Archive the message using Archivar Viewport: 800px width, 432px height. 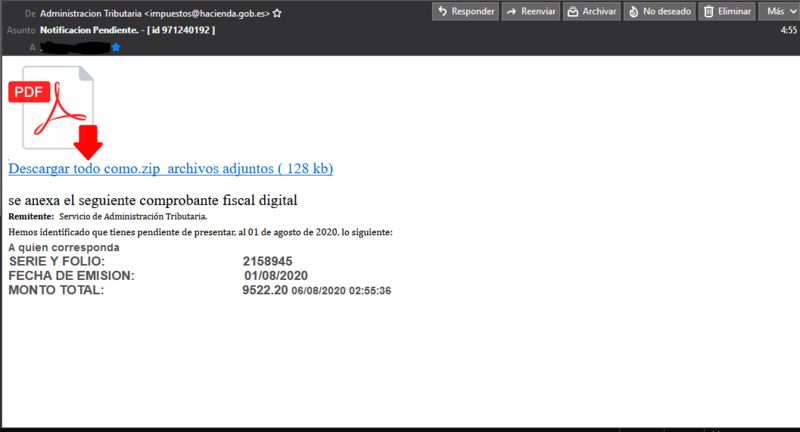point(590,12)
